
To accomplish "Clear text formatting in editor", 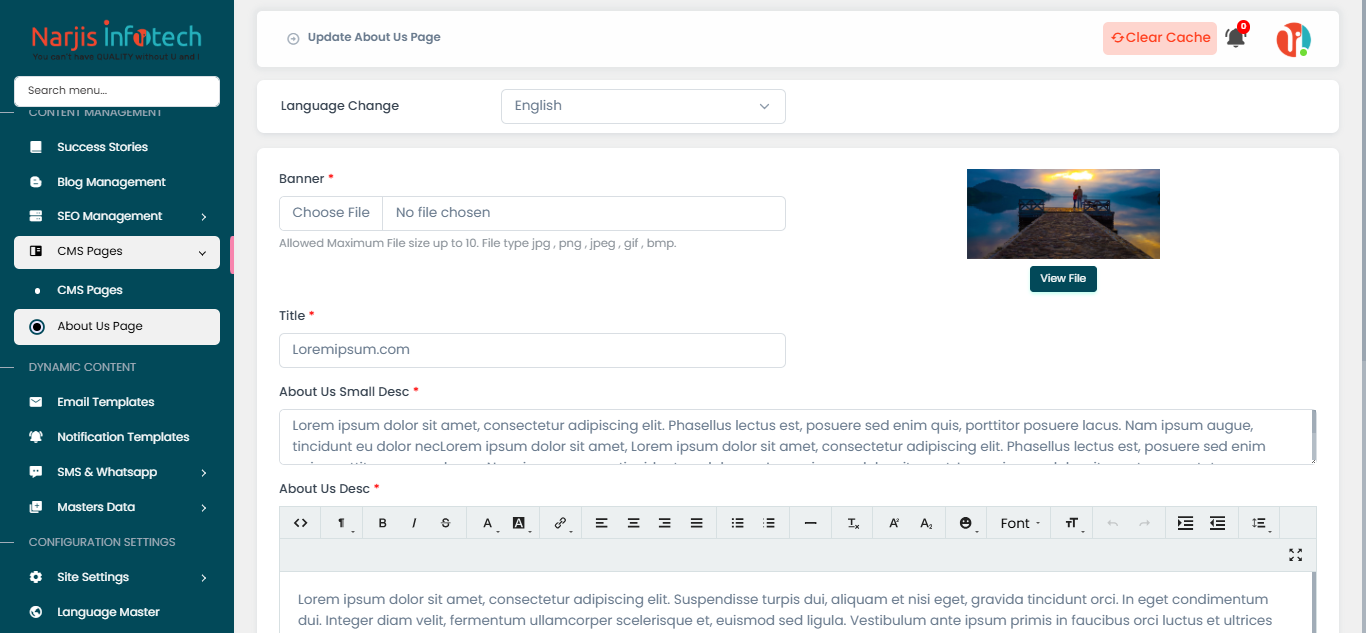I will click(853, 523).
